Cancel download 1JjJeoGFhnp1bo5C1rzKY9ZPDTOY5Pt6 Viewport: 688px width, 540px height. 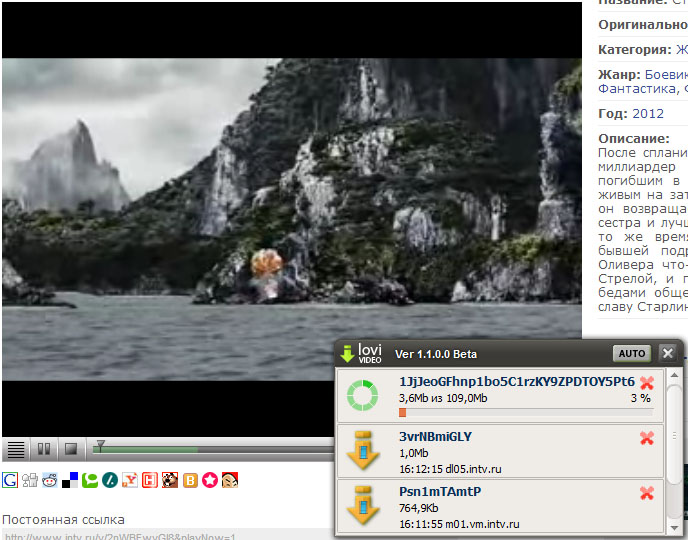[x=647, y=383]
